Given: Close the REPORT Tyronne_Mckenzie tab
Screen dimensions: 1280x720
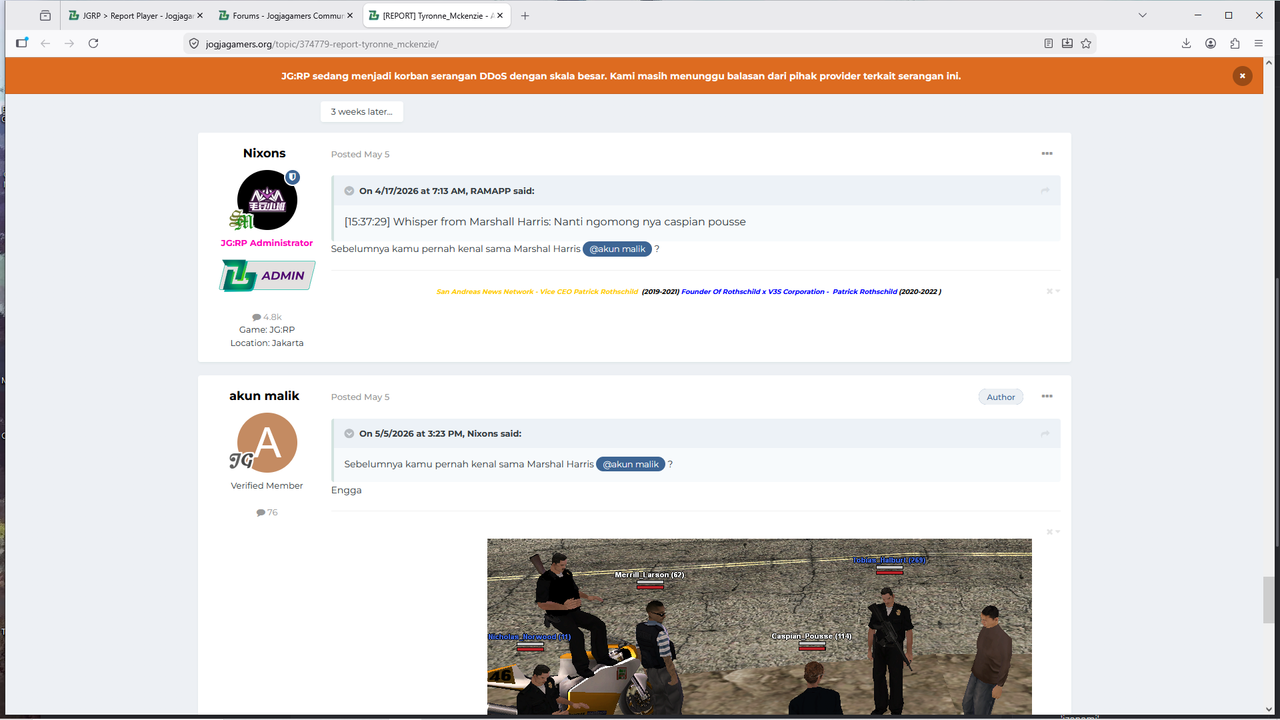Looking at the screenshot, I should coord(498,16).
